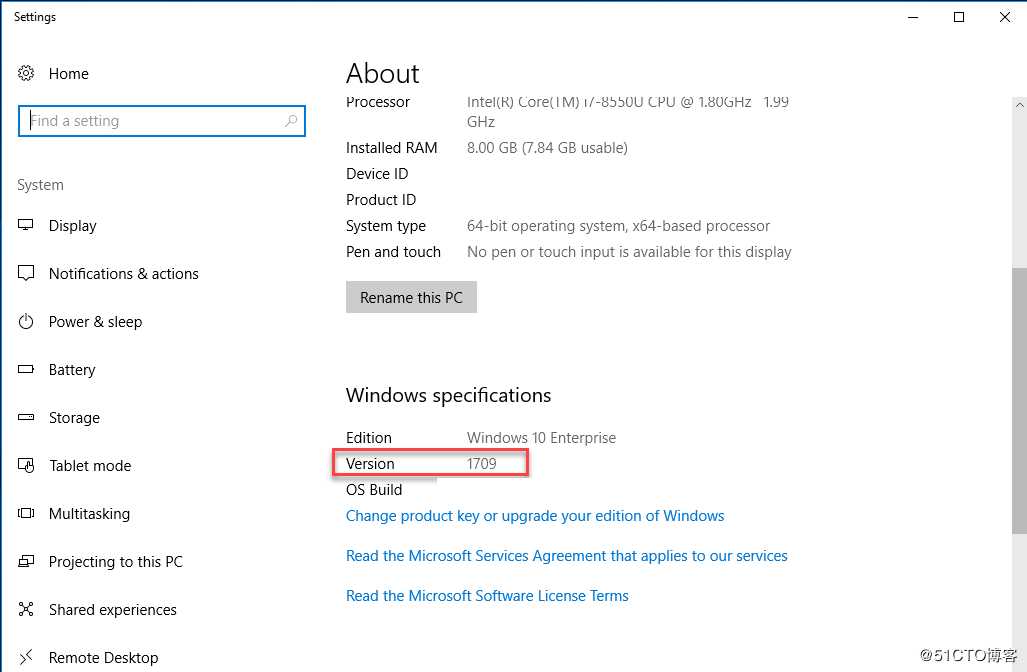
Task: Close the Settings window
Action: point(1005,17)
